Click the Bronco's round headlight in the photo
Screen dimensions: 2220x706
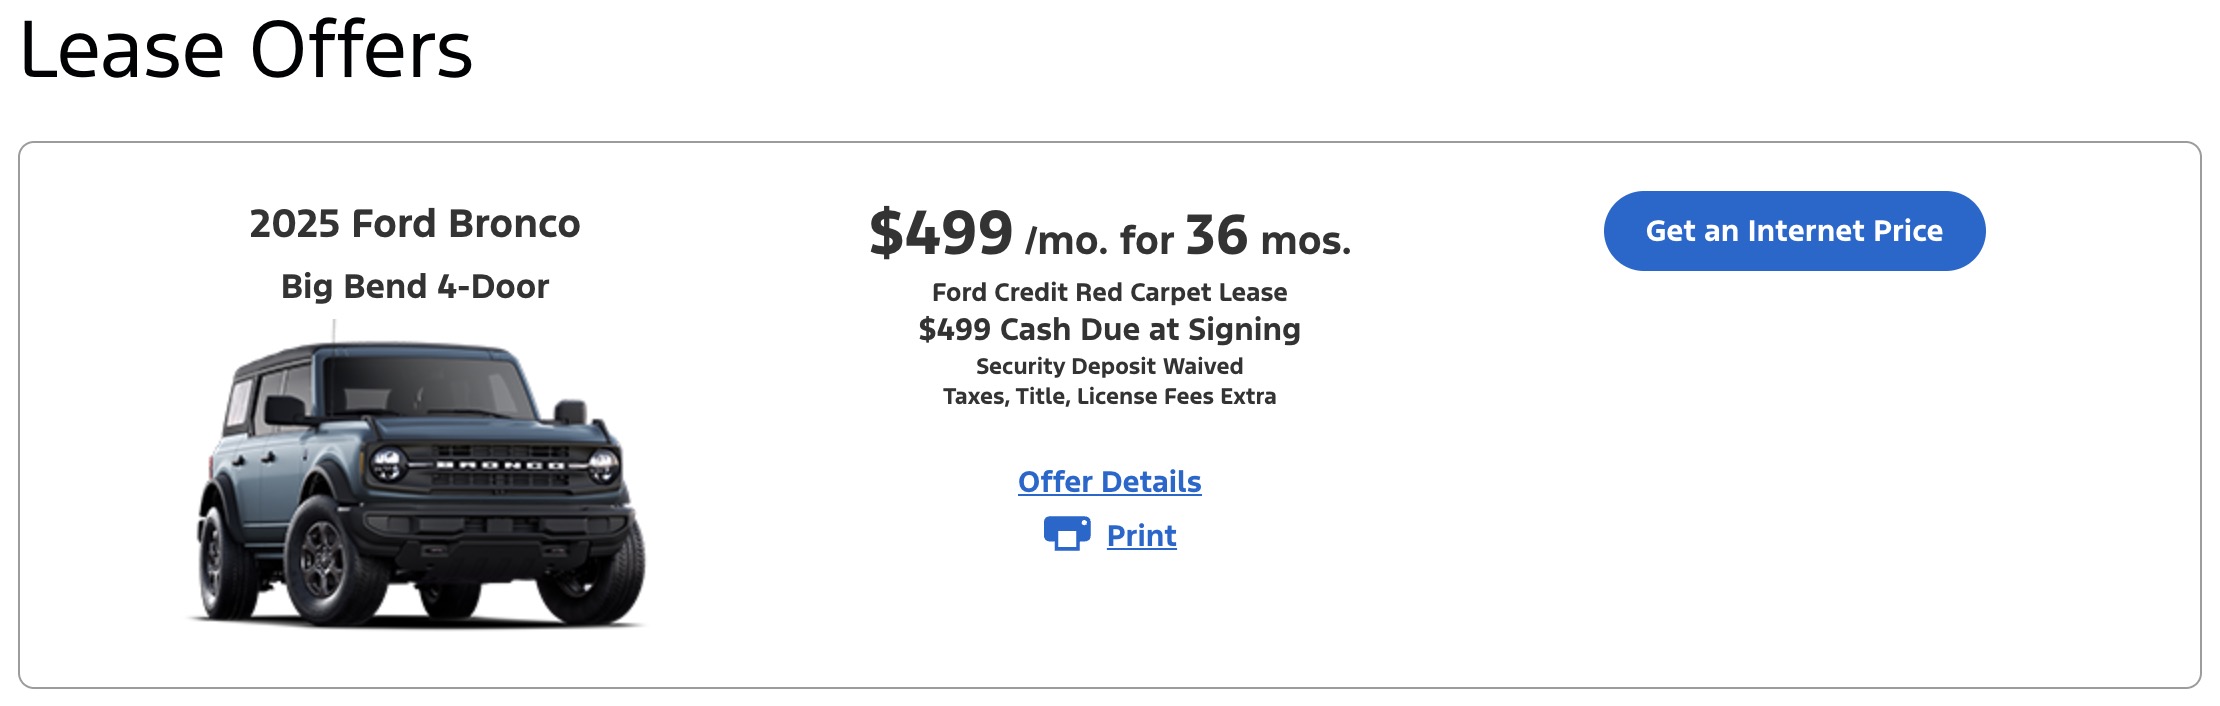[x=386, y=463]
